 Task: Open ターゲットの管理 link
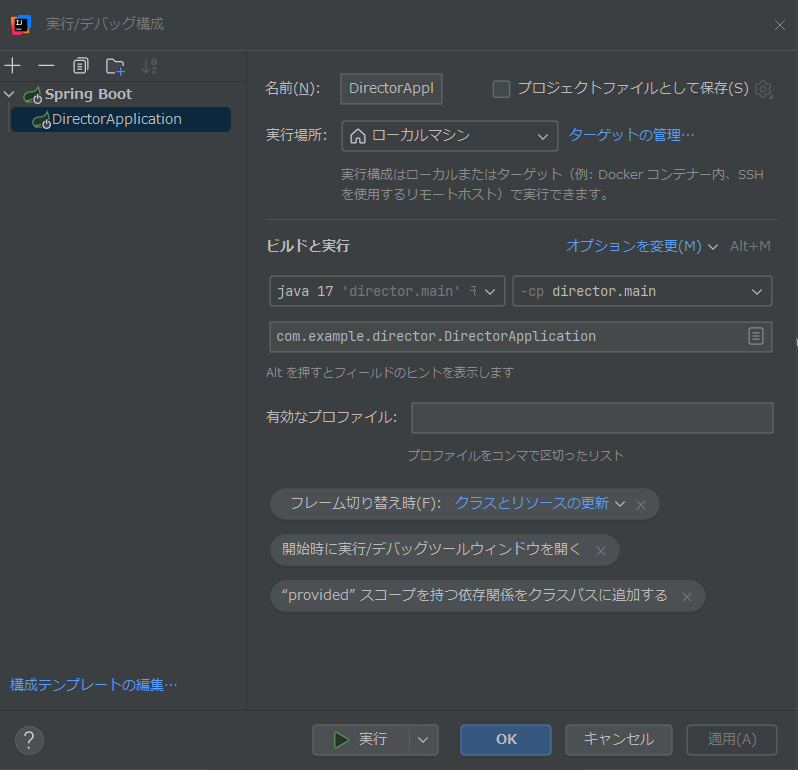(x=631, y=135)
